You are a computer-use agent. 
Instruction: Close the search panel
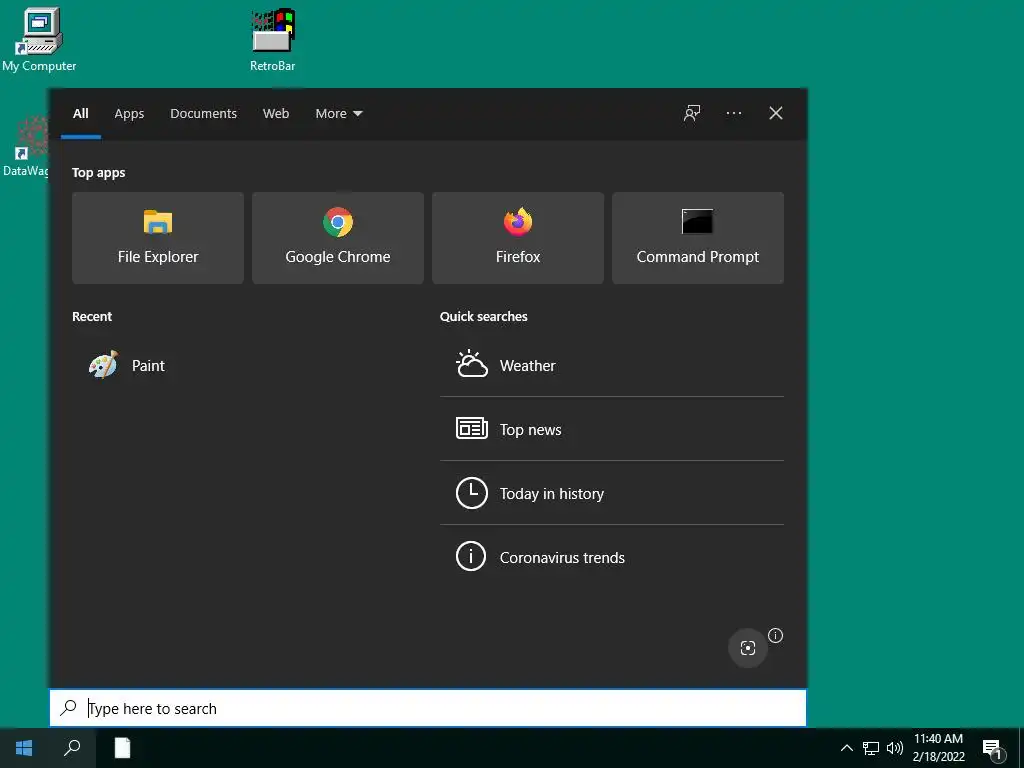tap(775, 113)
